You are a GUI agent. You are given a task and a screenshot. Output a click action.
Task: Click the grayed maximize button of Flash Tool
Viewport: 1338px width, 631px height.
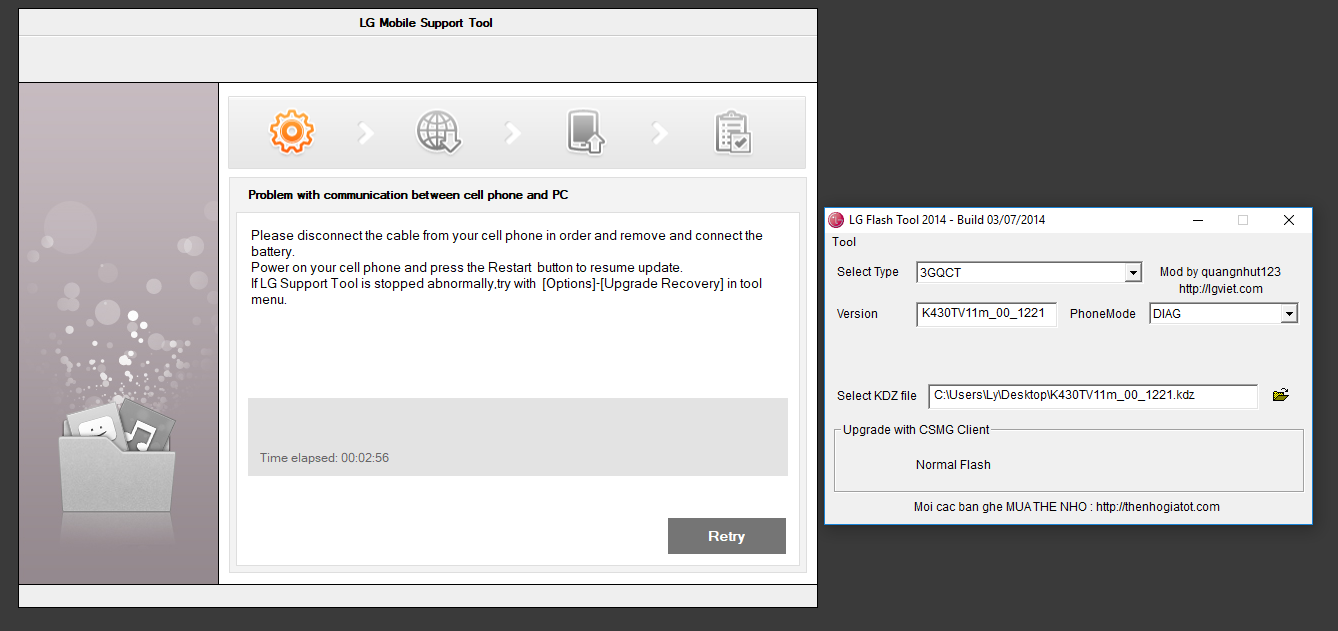(1243, 220)
